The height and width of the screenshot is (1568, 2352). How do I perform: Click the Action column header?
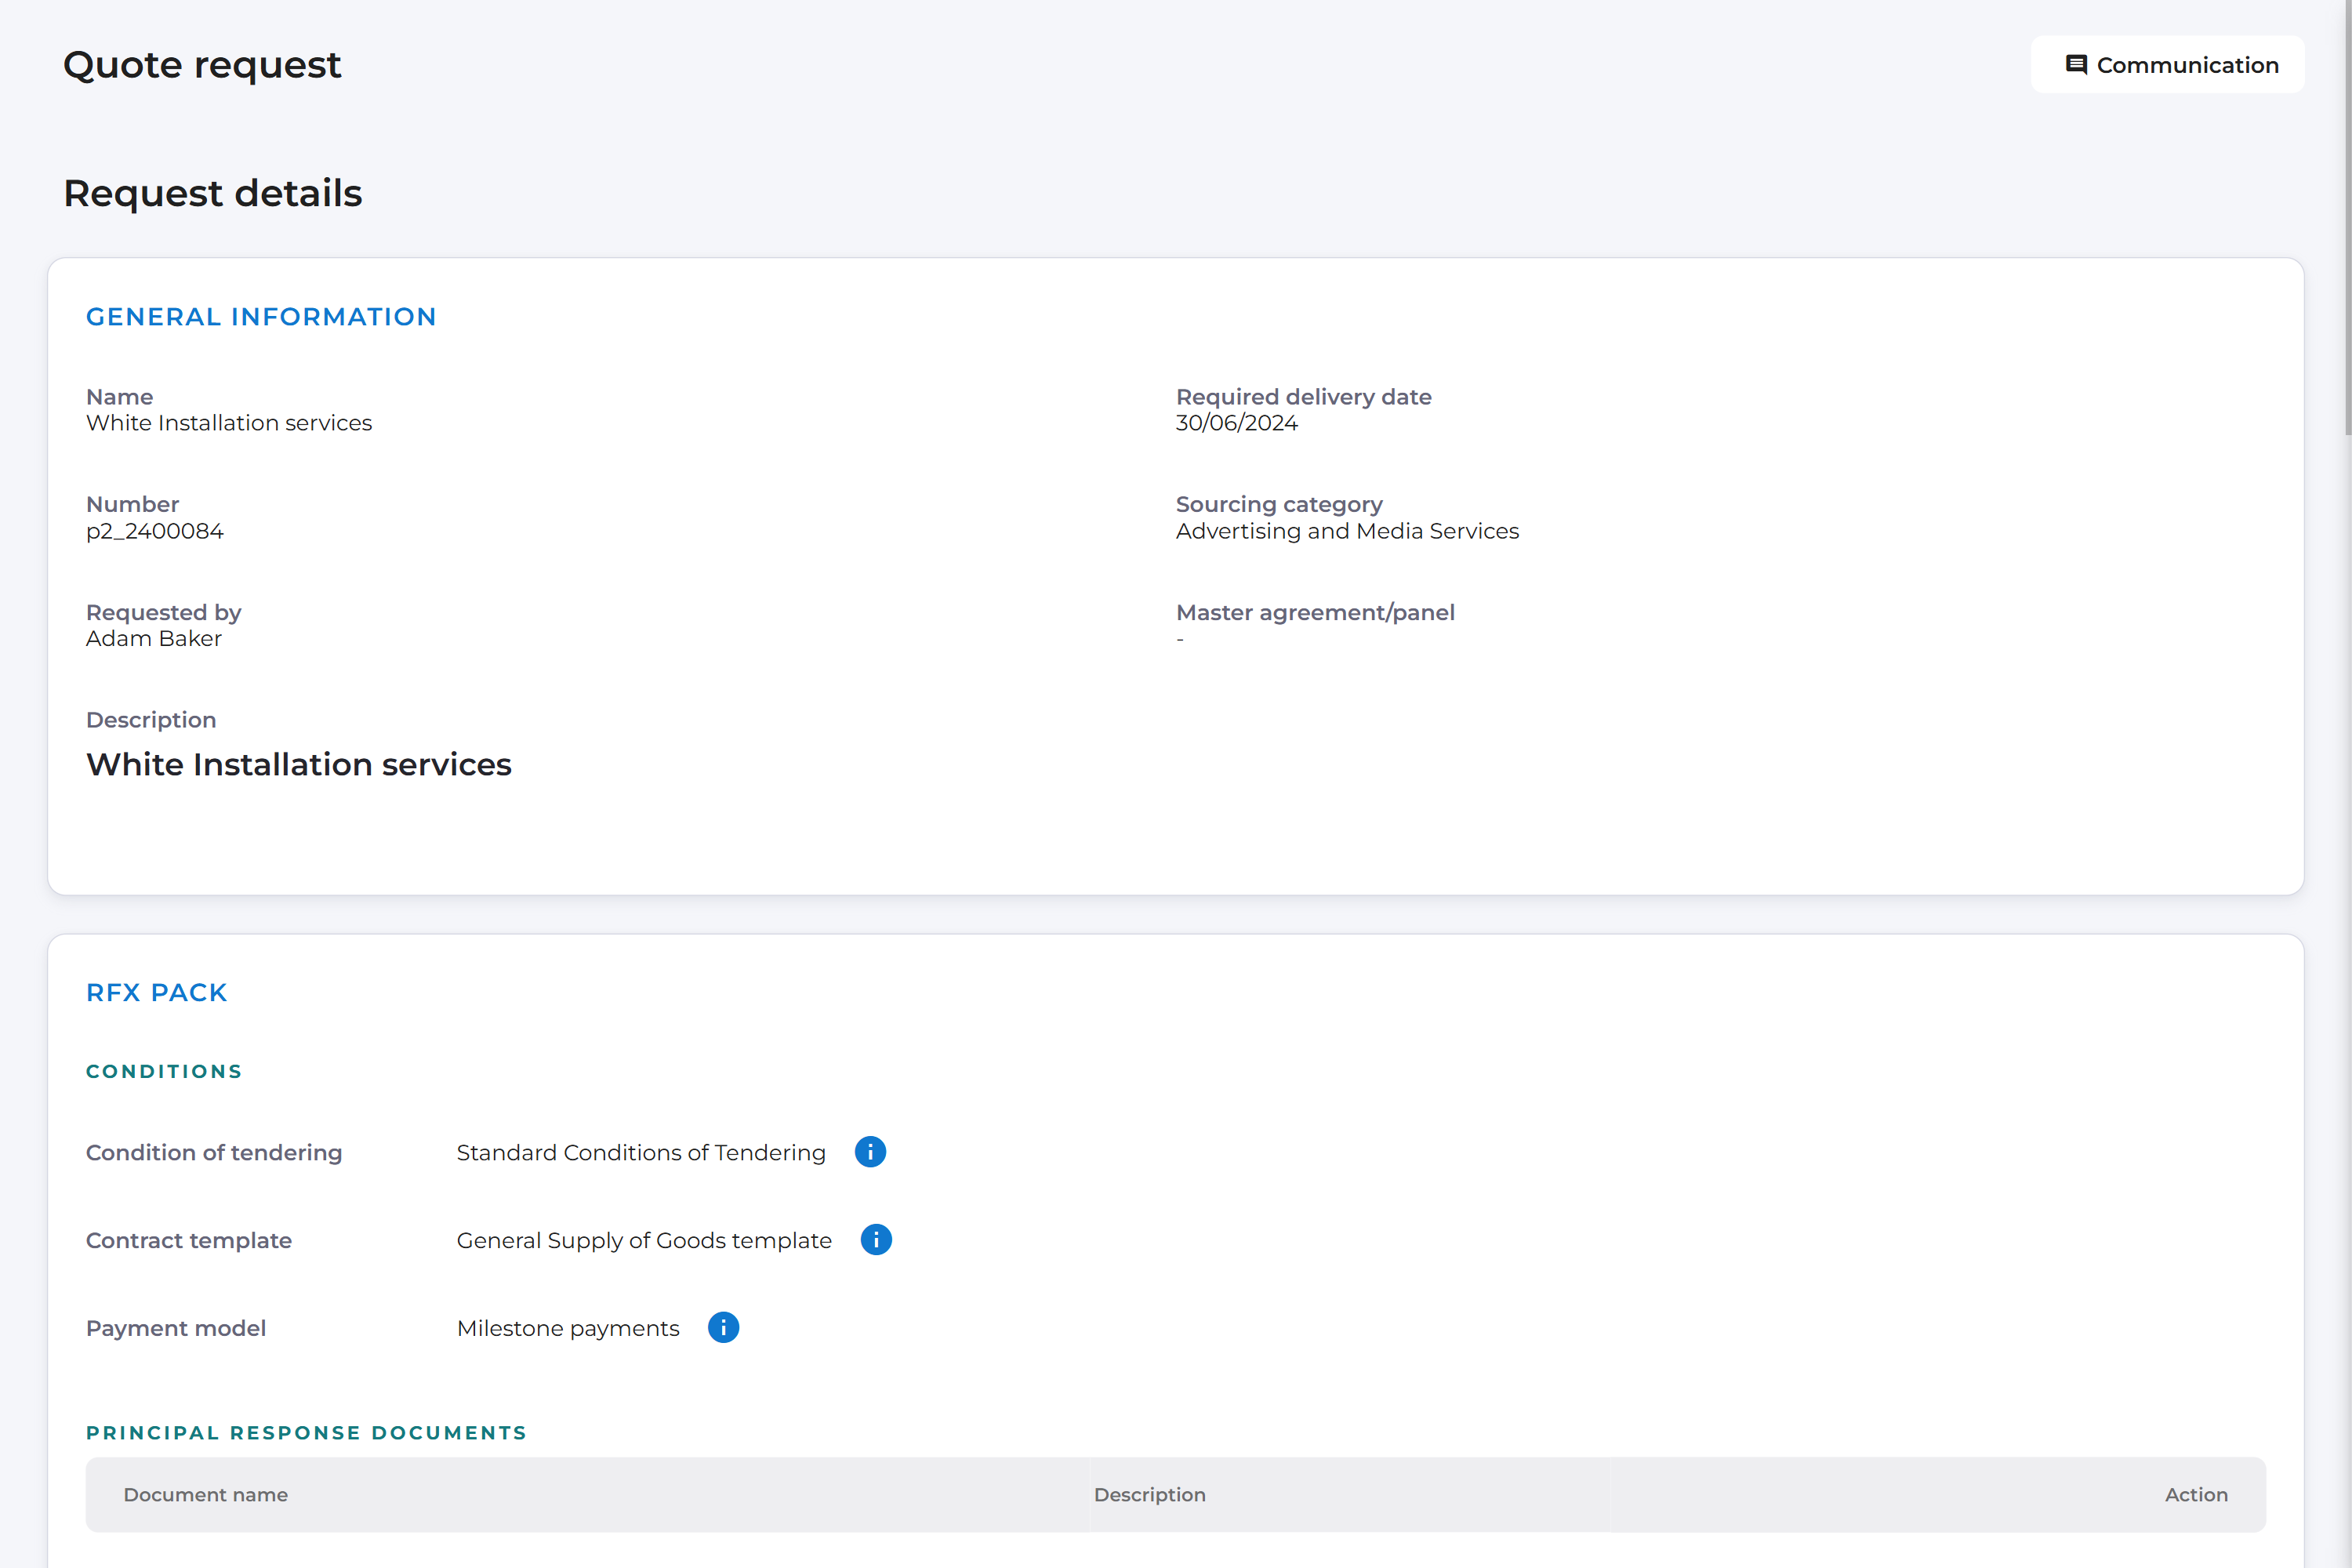(2195, 1494)
